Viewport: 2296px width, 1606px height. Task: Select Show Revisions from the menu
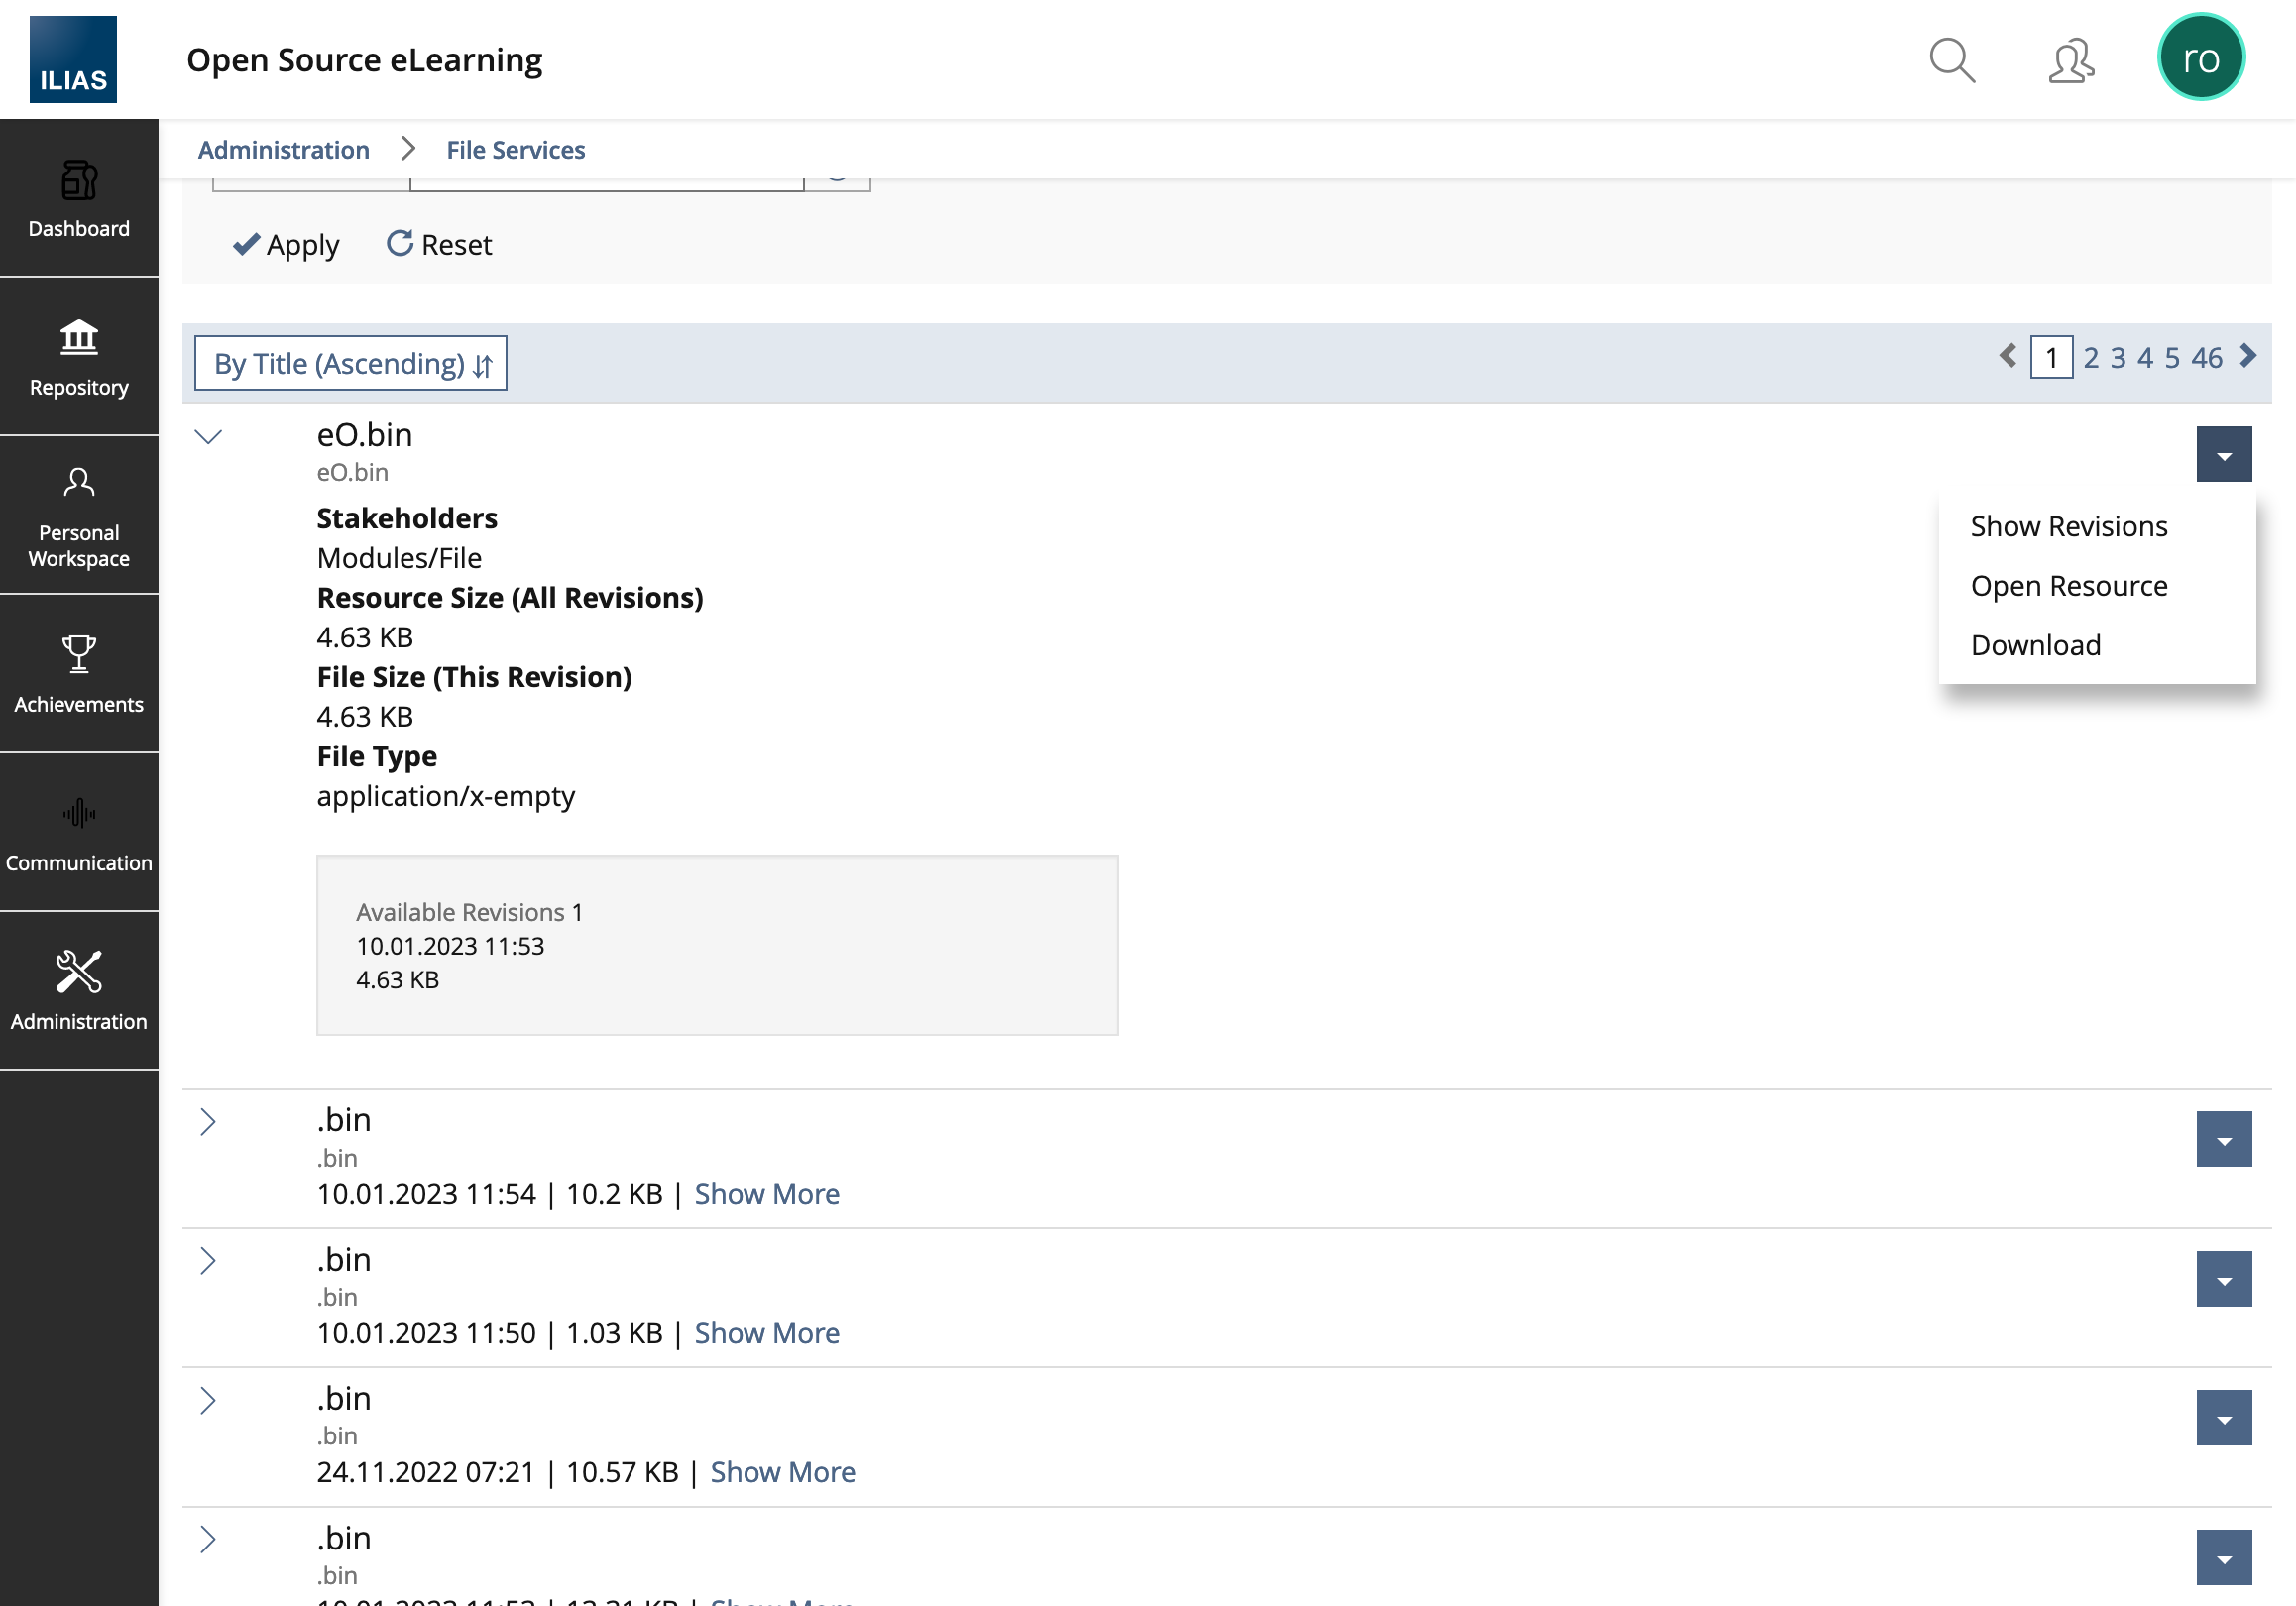(2068, 527)
